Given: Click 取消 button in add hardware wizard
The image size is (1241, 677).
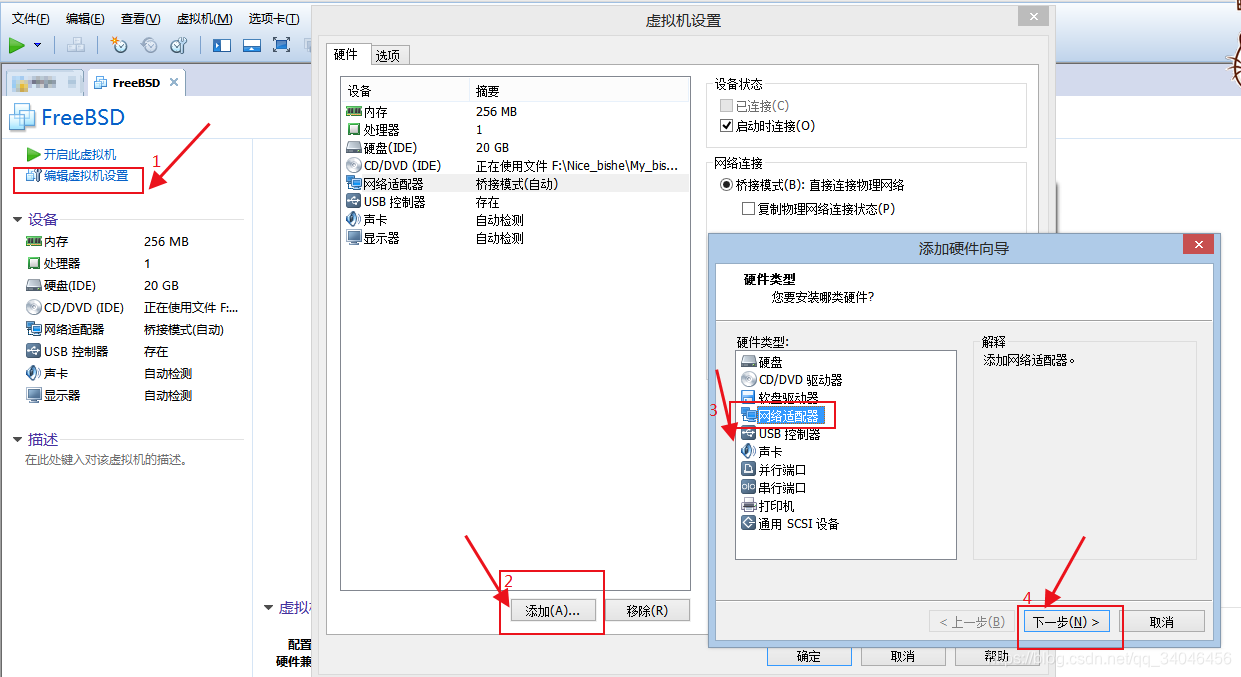Looking at the screenshot, I should tap(1162, 622).
